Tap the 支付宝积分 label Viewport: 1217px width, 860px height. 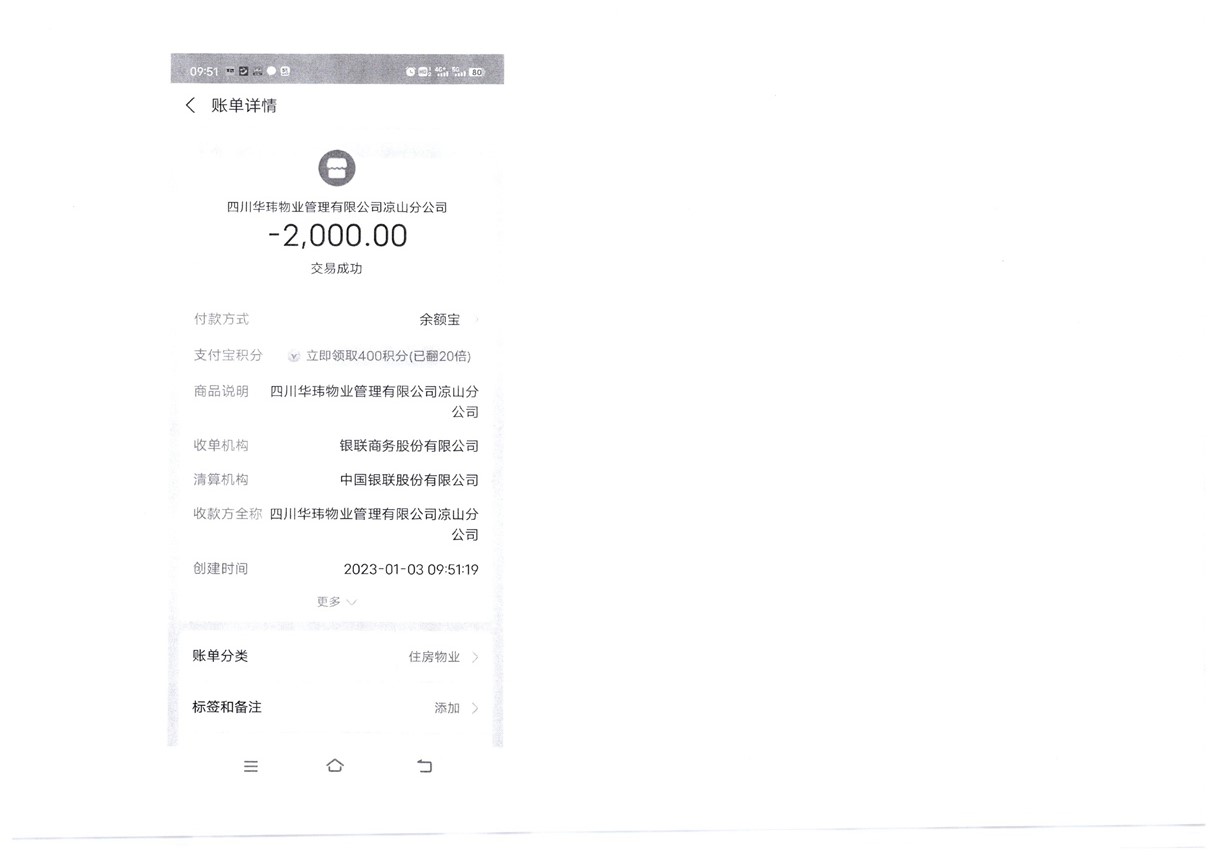228,355
